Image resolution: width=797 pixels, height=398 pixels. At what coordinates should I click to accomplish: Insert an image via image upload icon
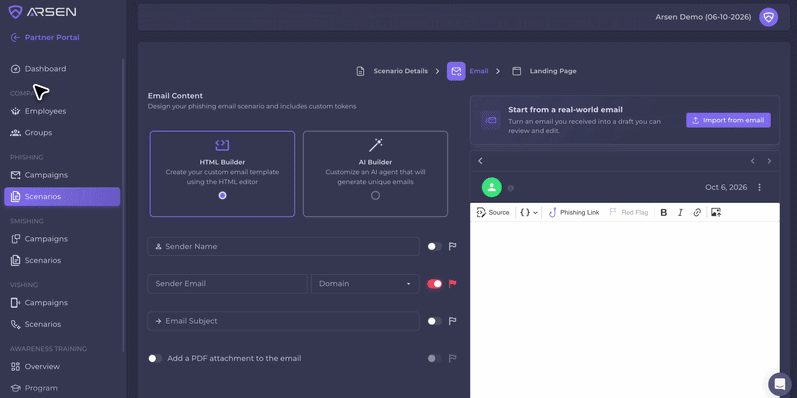coord(716,212)
